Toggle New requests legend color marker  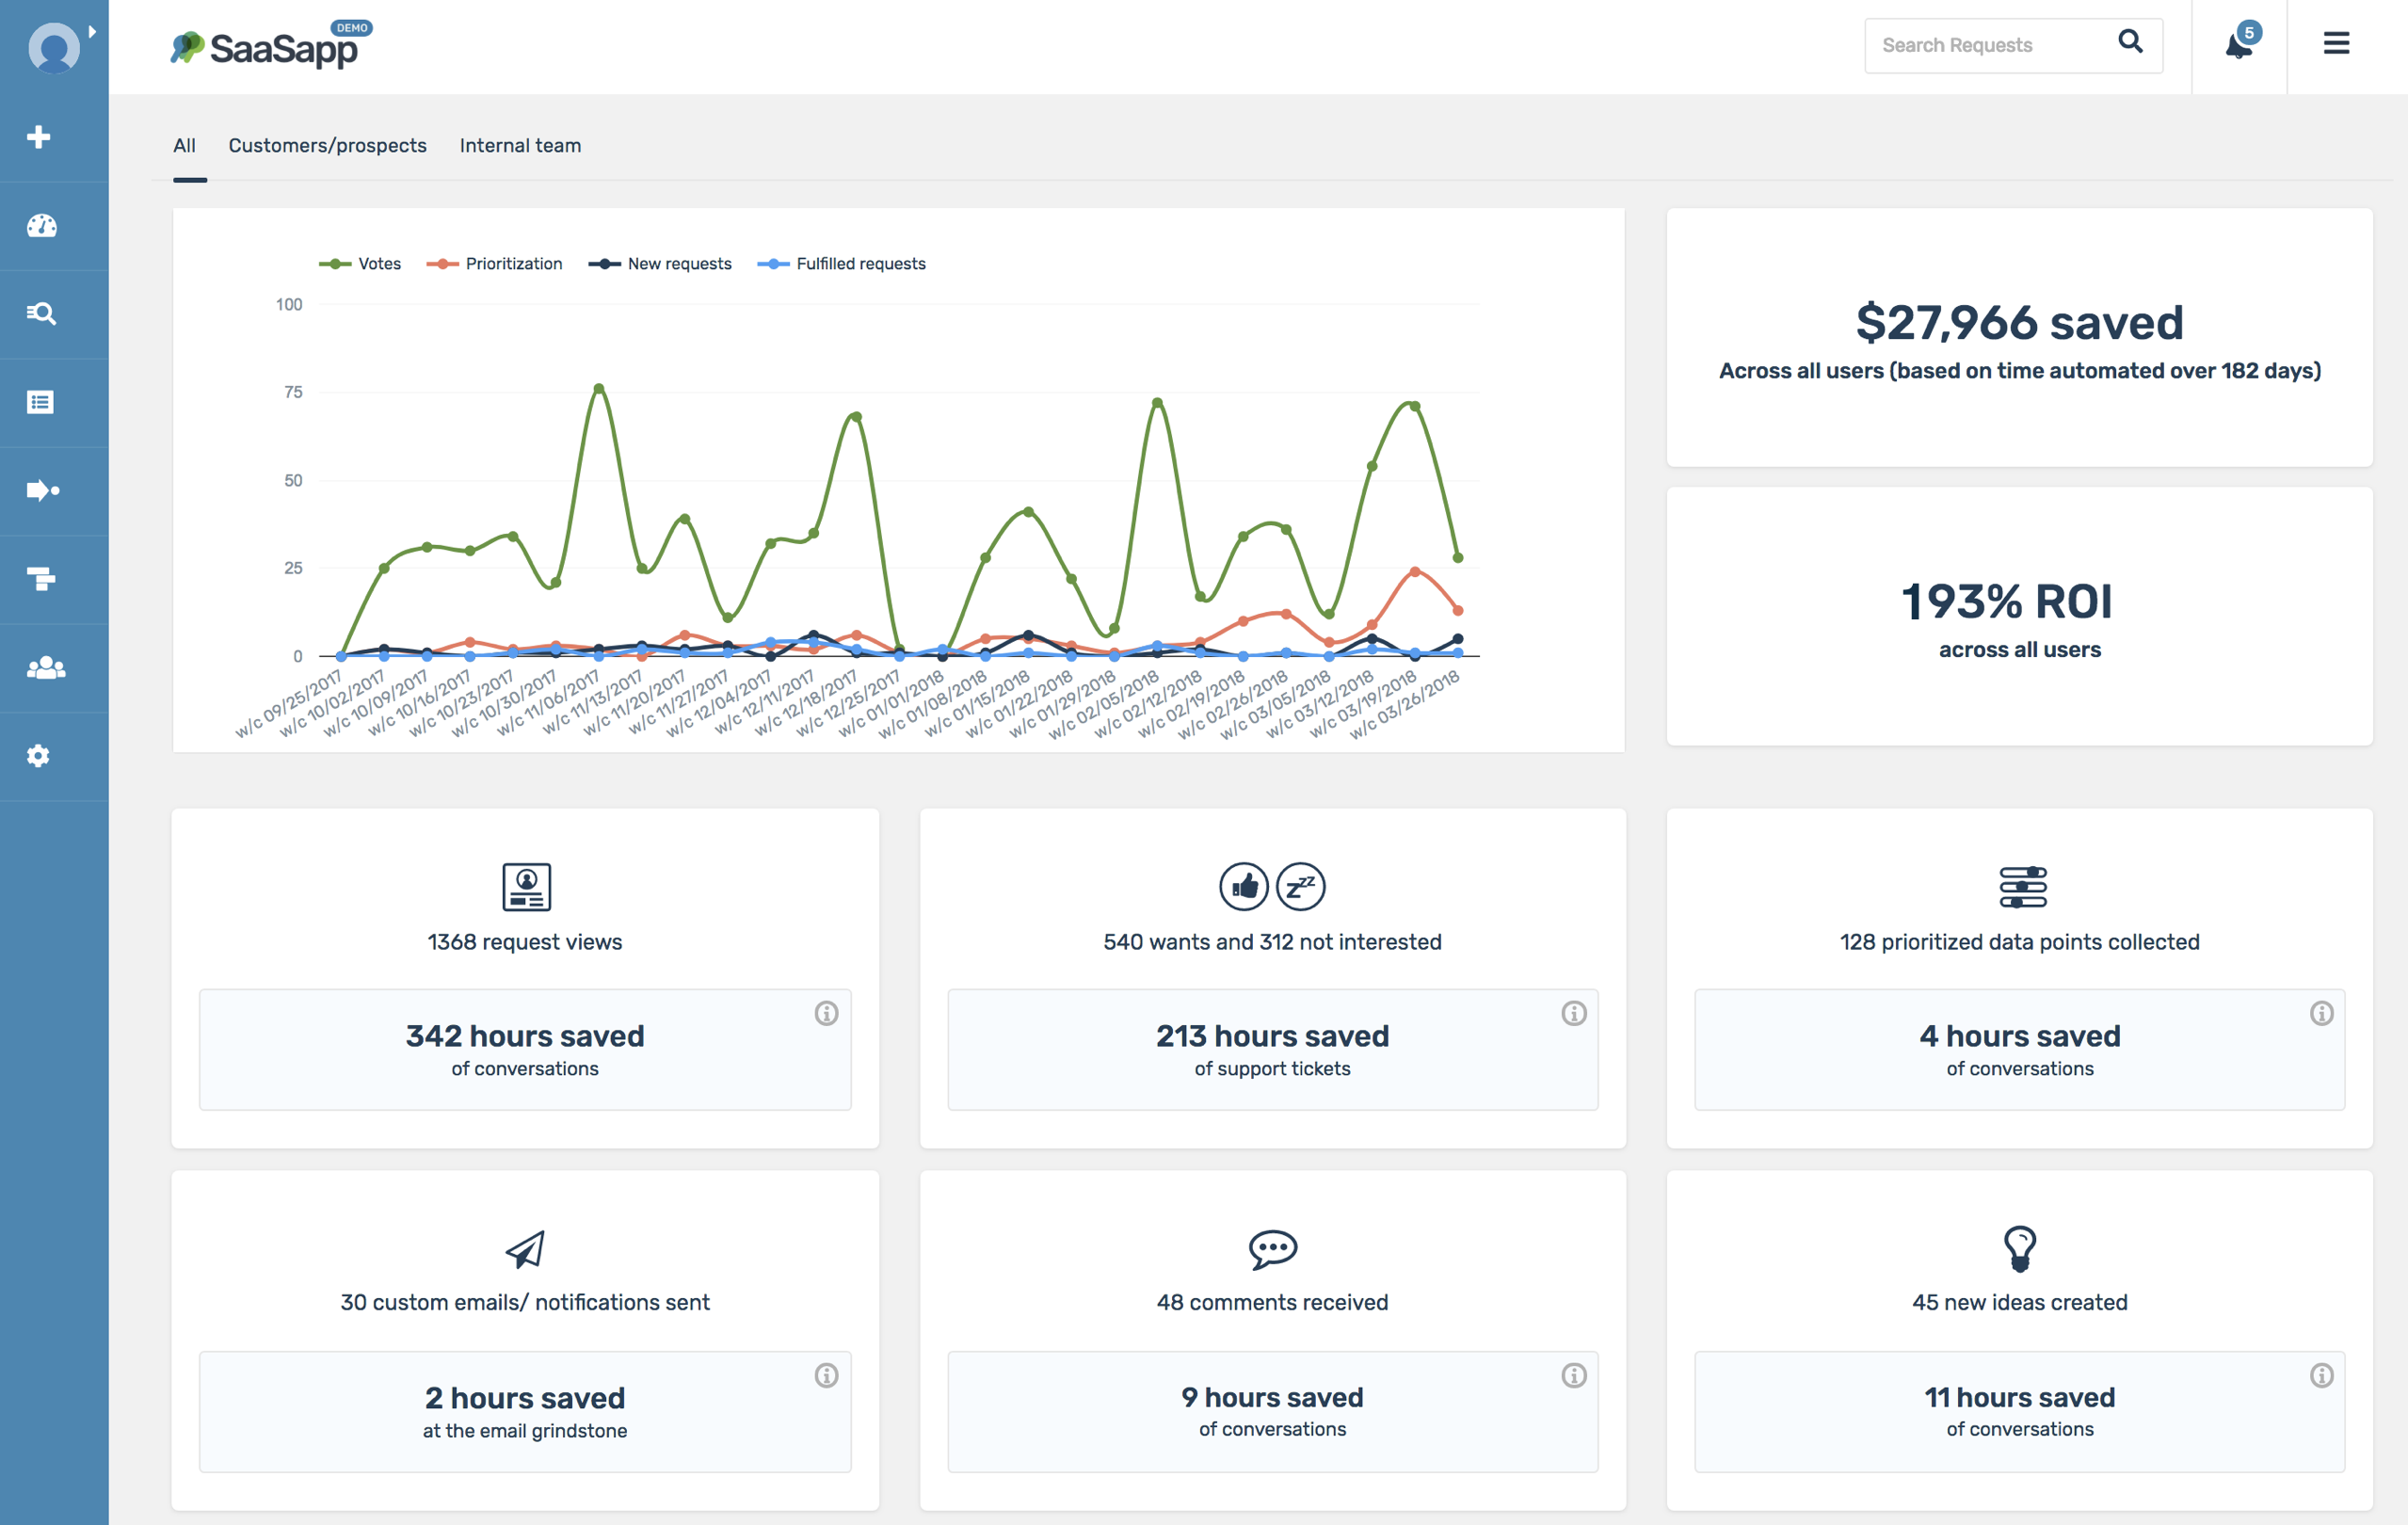(x=604, y=264)
